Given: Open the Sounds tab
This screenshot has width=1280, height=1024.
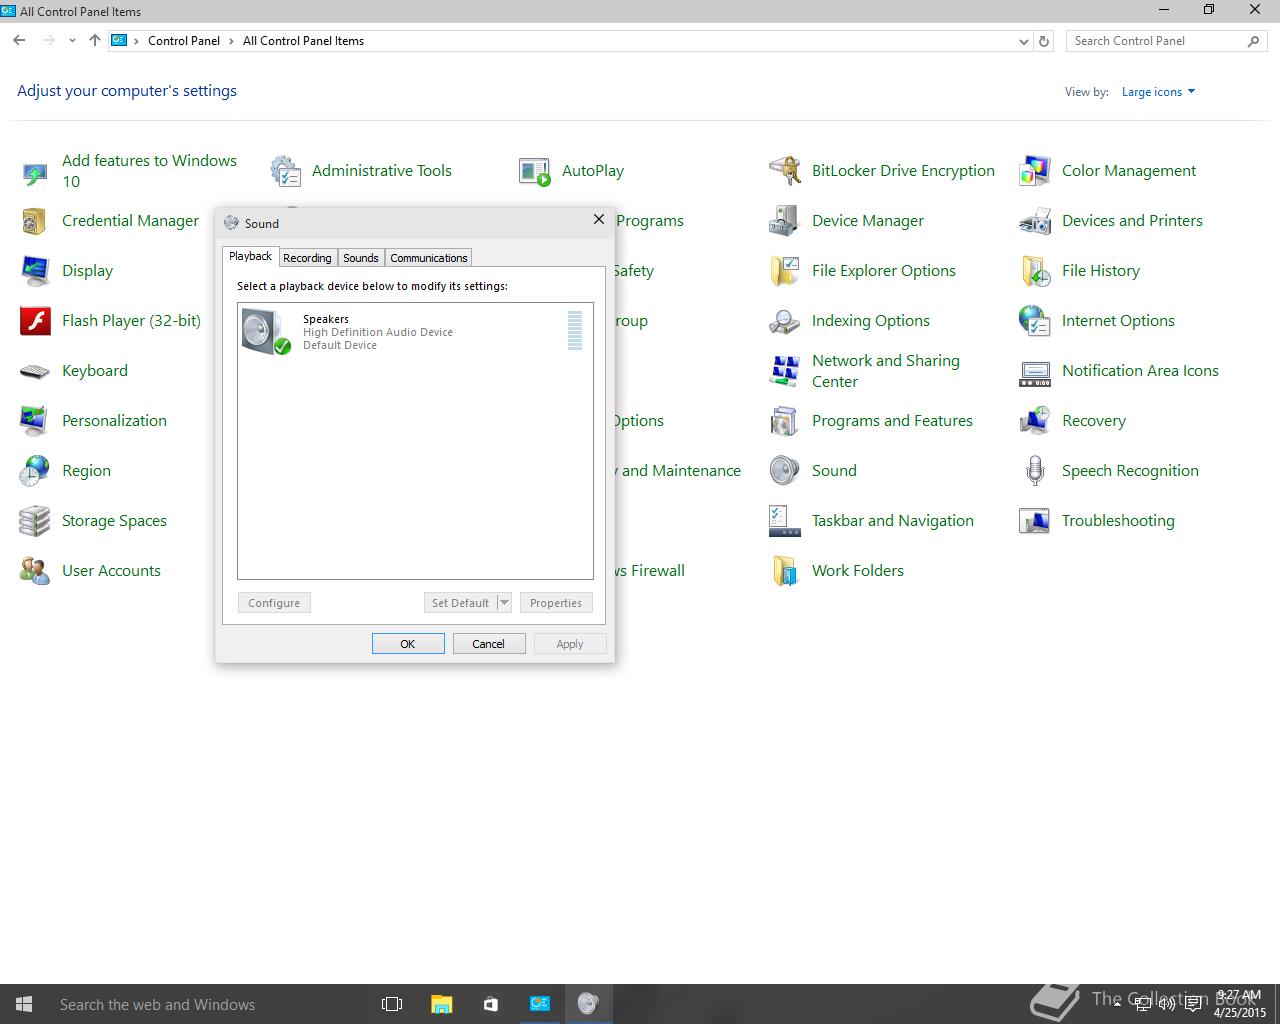Looking at the screenshot, I should click(360, 258).
